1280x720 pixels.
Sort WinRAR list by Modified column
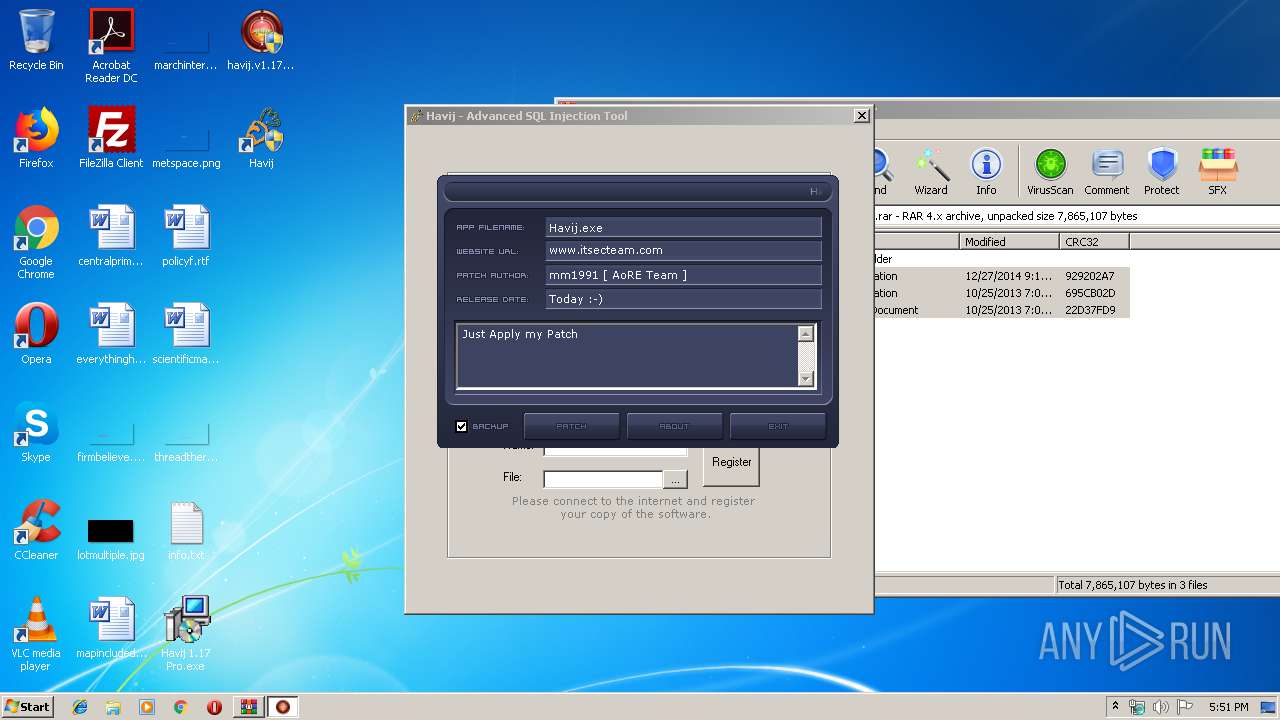point(1009,242)
